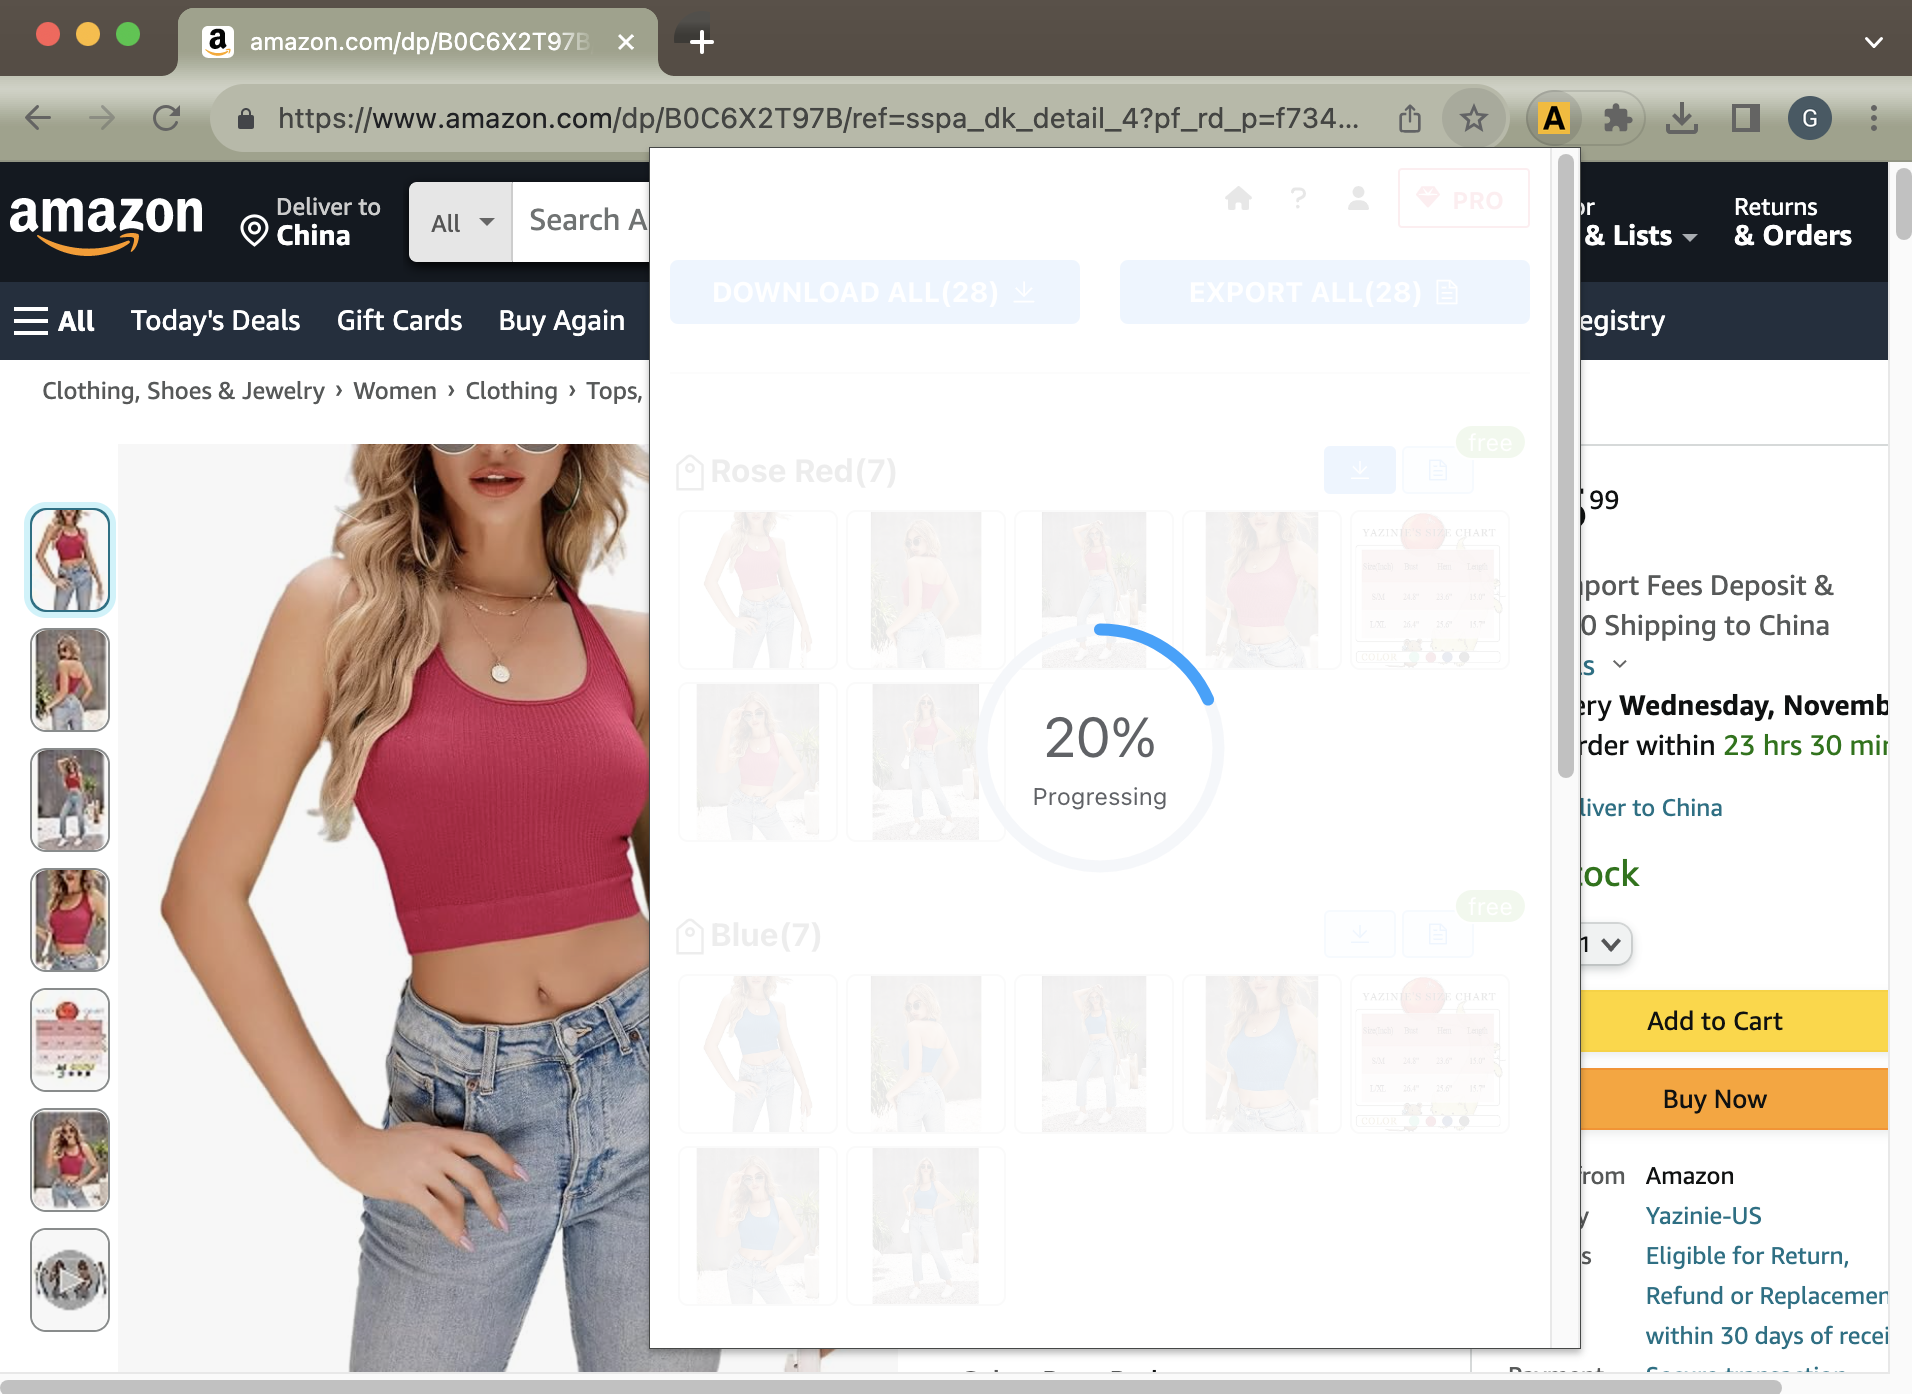
Task: Click the share icon in the address bar
Action: coord(1410,118)
